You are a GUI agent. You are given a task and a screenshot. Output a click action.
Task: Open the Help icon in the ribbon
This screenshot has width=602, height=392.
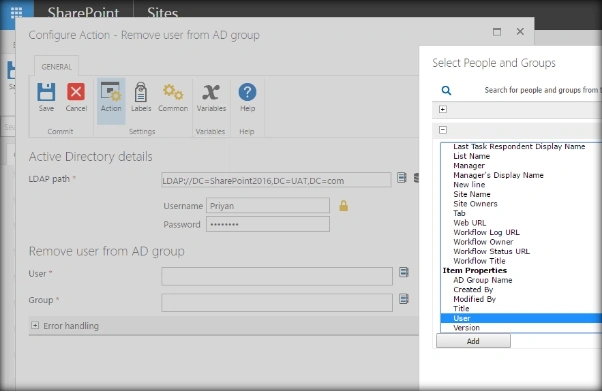pos(247,92)
